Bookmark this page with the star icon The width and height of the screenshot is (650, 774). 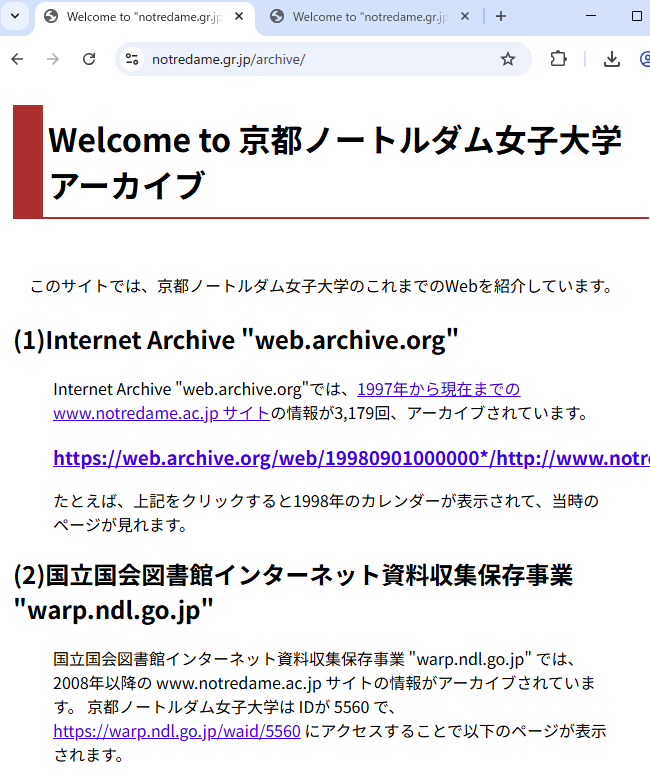[x=508, y=59]
